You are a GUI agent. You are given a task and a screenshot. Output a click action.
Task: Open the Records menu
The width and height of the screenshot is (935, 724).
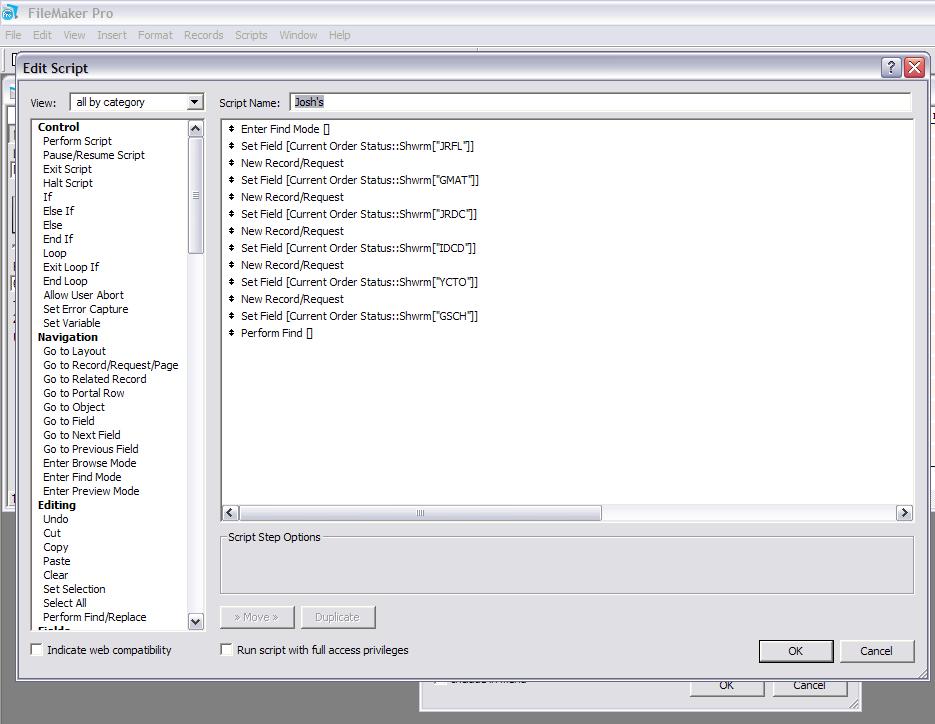pyautogui.click(x=203, y=35)
